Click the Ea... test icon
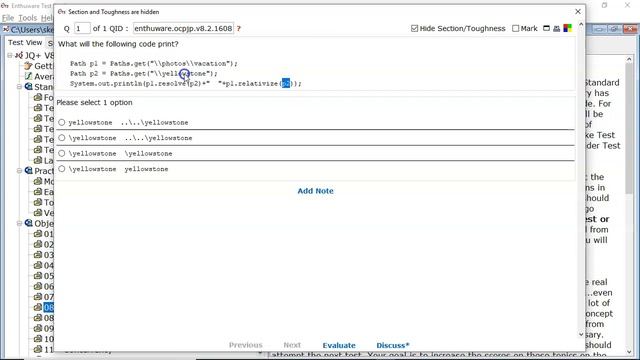 pos(38,192)
